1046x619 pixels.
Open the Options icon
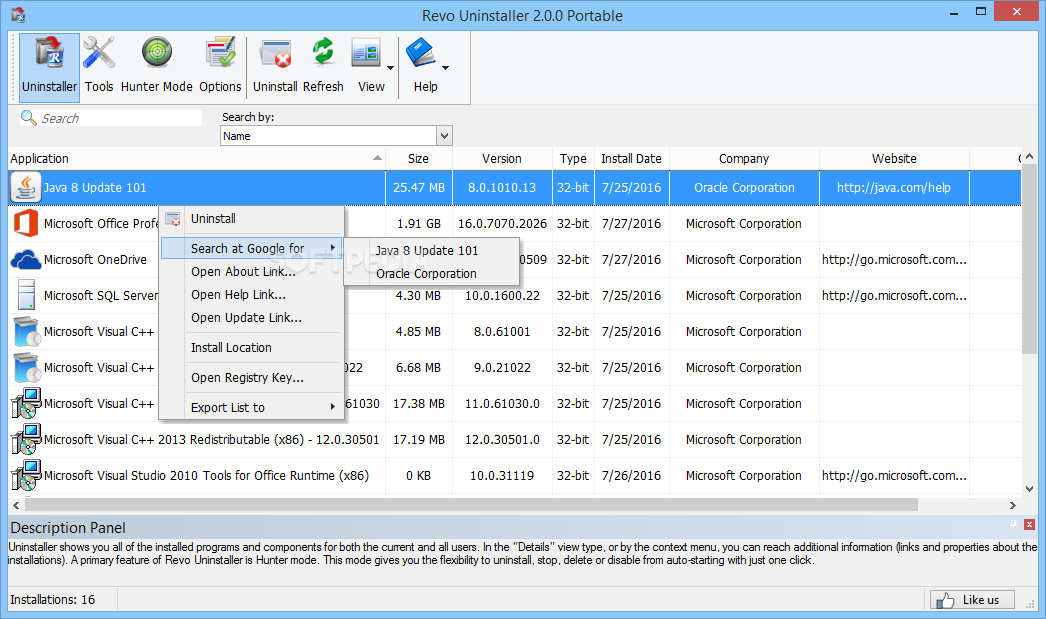220,63
